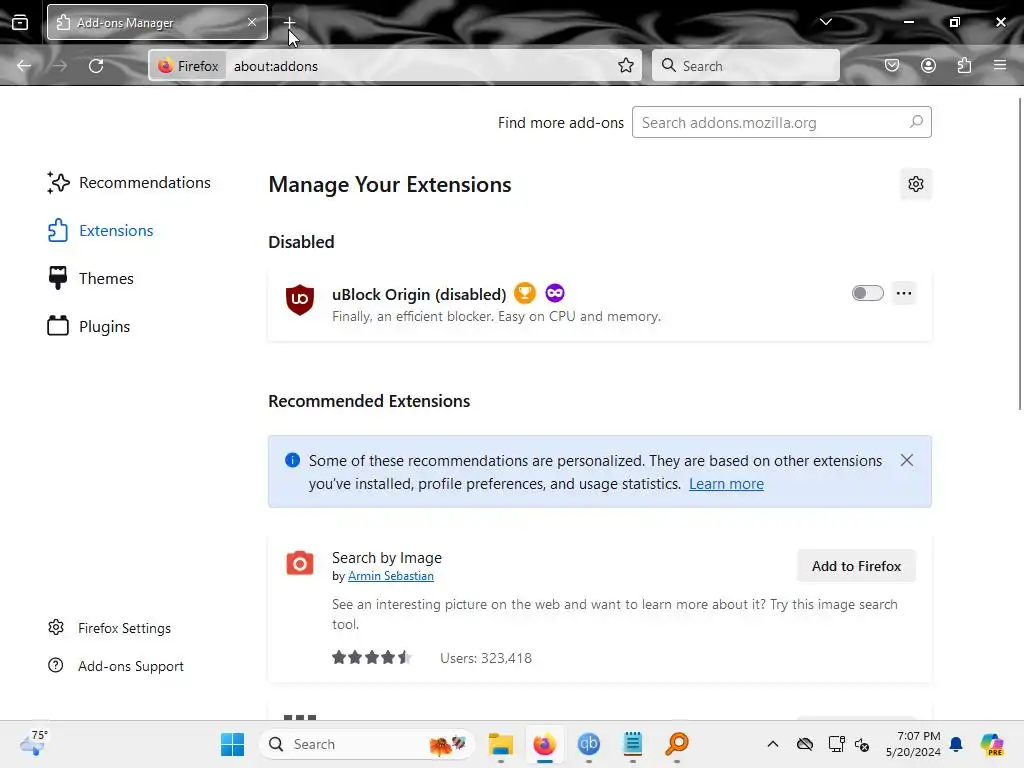Open the Copilot preview icon
This screenshot has height=768, width=1024.
coord(991,744)
